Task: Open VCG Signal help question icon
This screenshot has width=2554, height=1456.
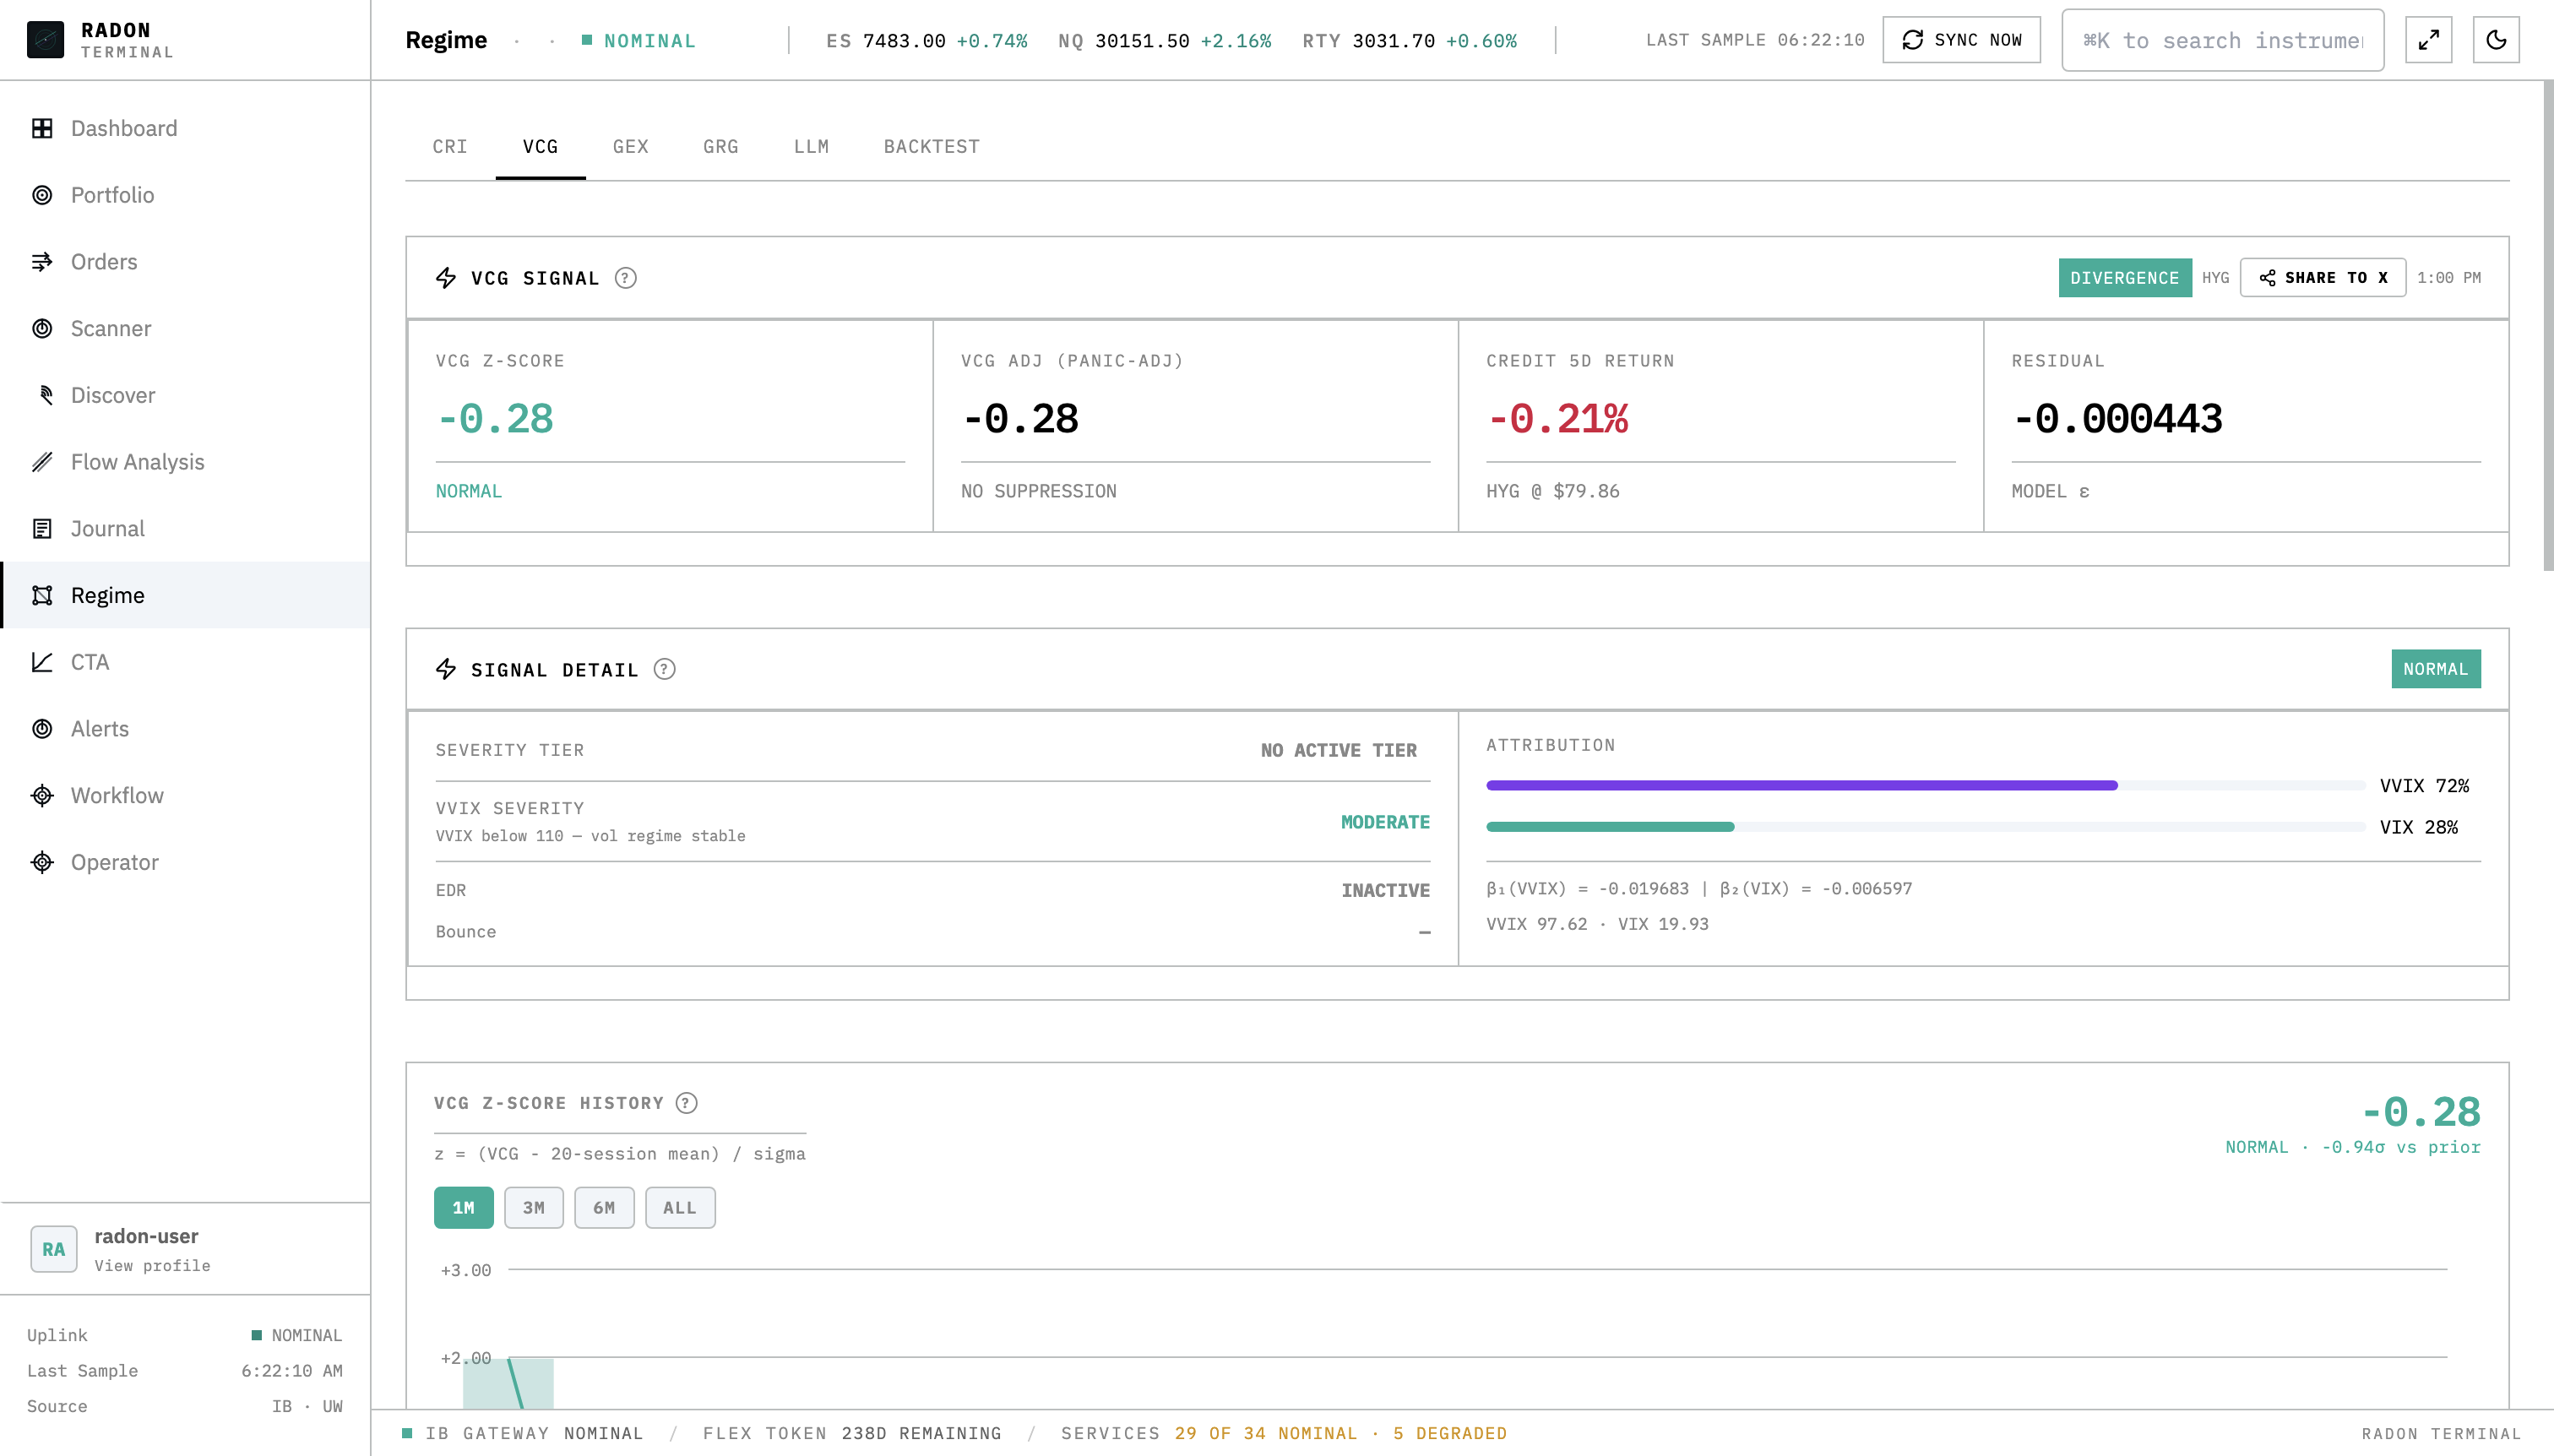Action: pos(626,278)
